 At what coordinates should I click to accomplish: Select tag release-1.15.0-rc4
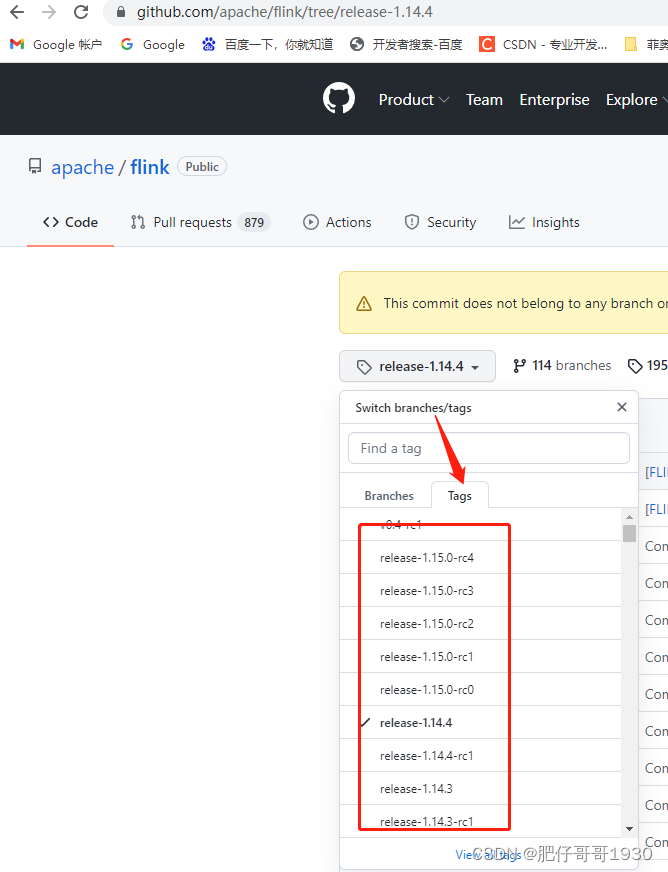point(481,558)
